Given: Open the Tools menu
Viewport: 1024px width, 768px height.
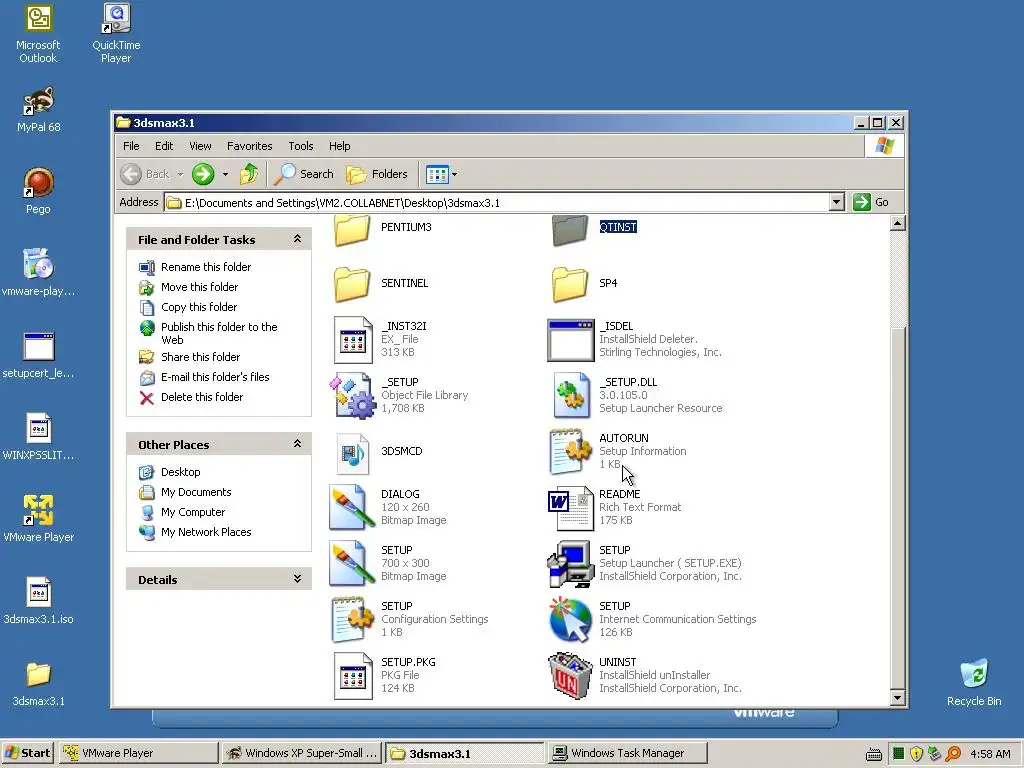Looking at the screenshot, I should pyautogui.click(x=301, y=146).
